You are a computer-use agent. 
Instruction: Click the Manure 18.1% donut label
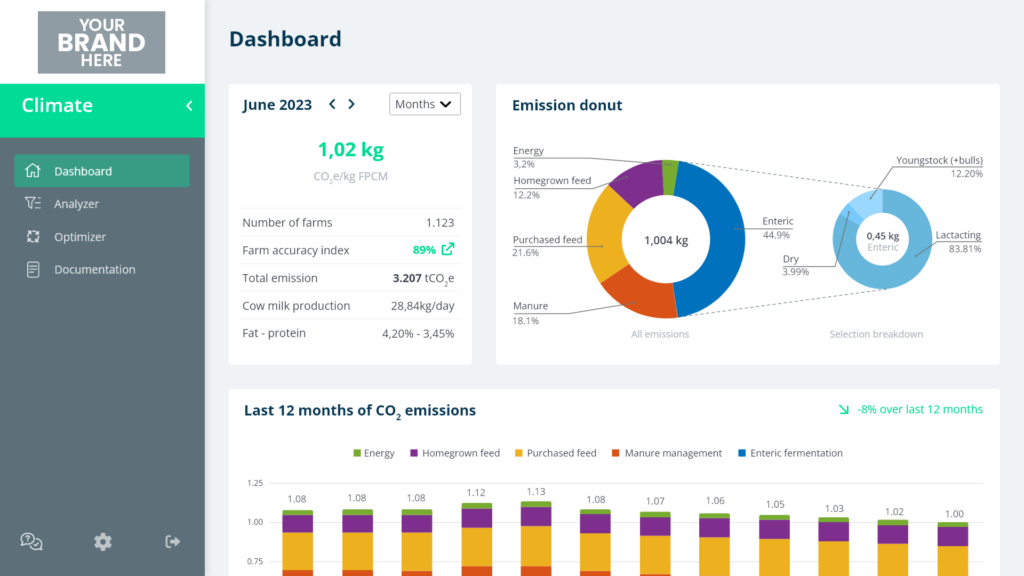530,313
